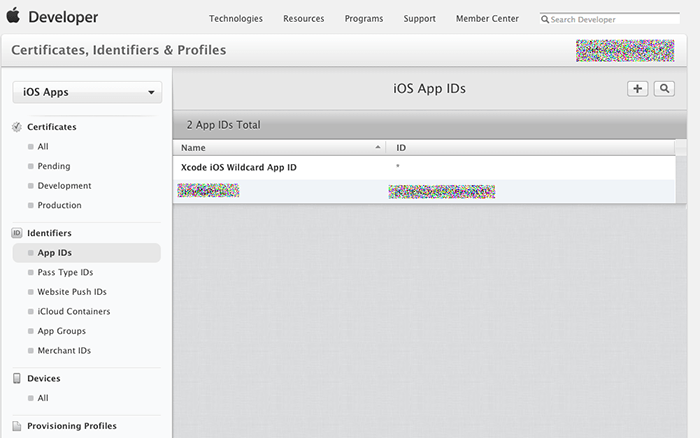Click the Certificates section icon

(17, 127)
